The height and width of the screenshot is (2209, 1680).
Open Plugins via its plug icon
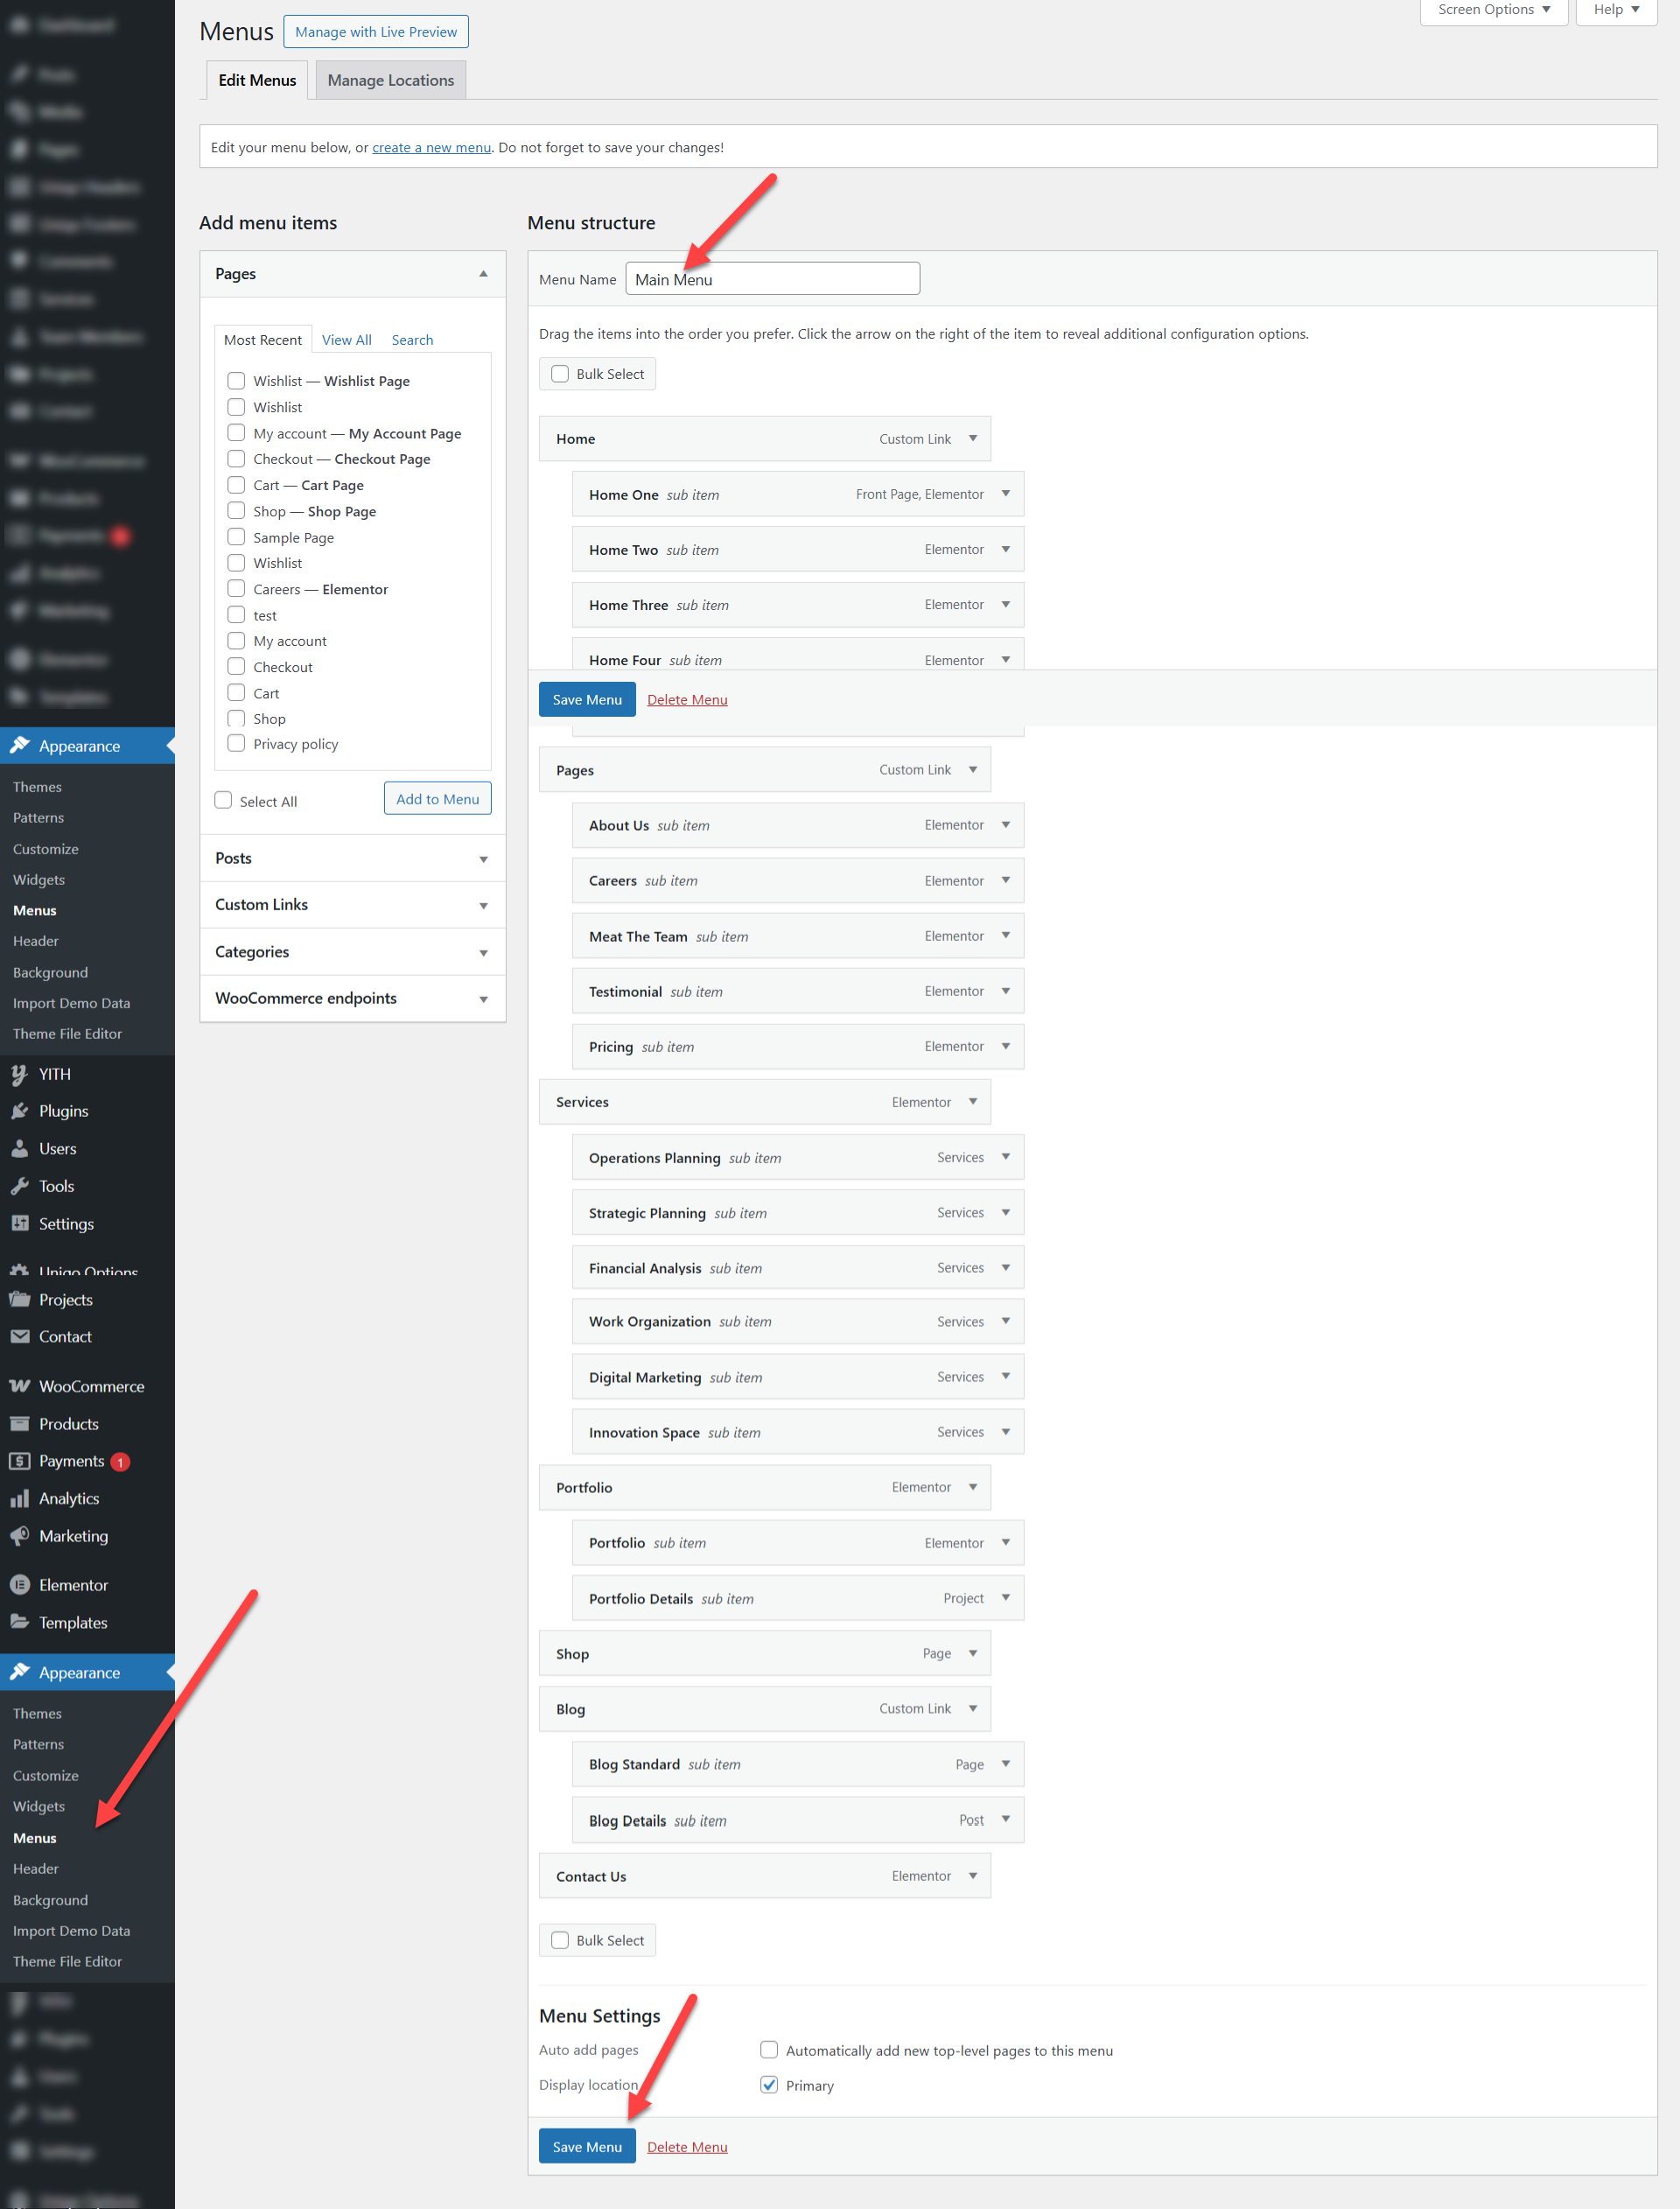tap(19, 1111)
